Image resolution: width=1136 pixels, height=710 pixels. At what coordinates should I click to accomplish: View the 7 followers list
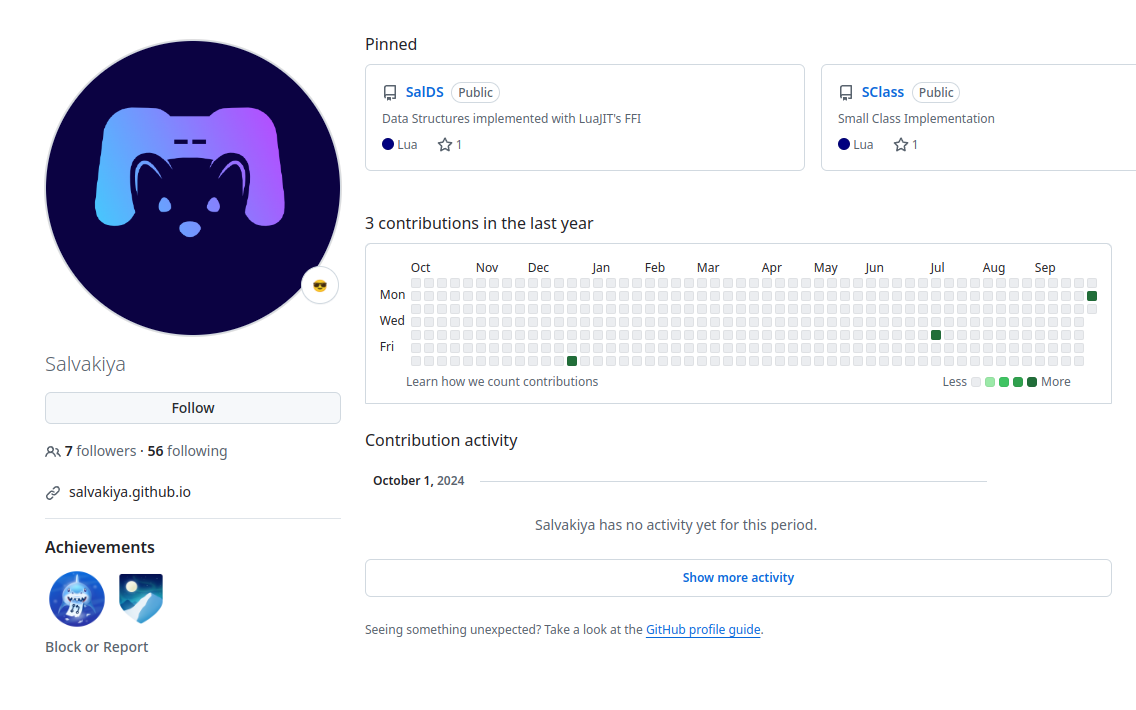pyautogui.click(x=100, y=451)
